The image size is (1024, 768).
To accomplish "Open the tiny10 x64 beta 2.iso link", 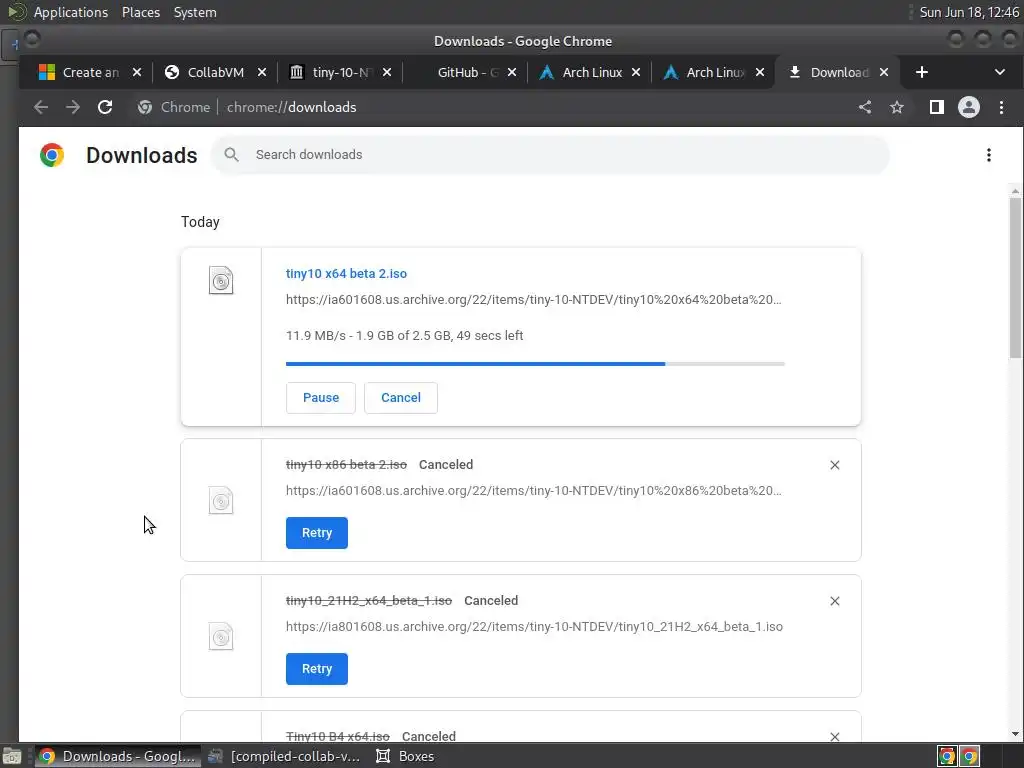I will click(x=346, y=274).
